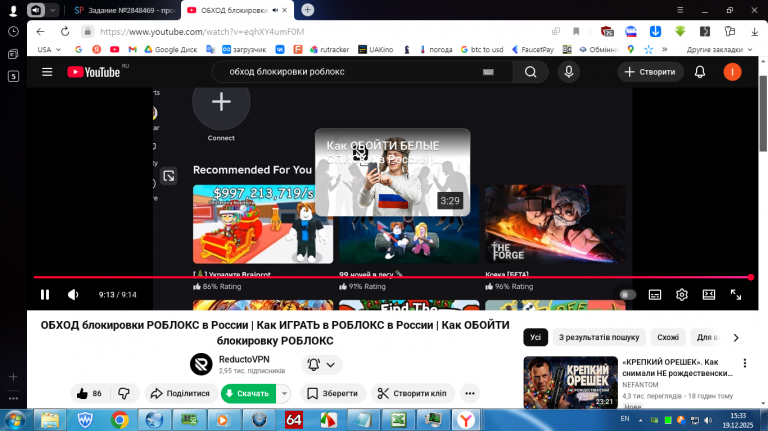The image size is (768, 431).
Task: Click Створити кліп button
Action: click(413, 393)
